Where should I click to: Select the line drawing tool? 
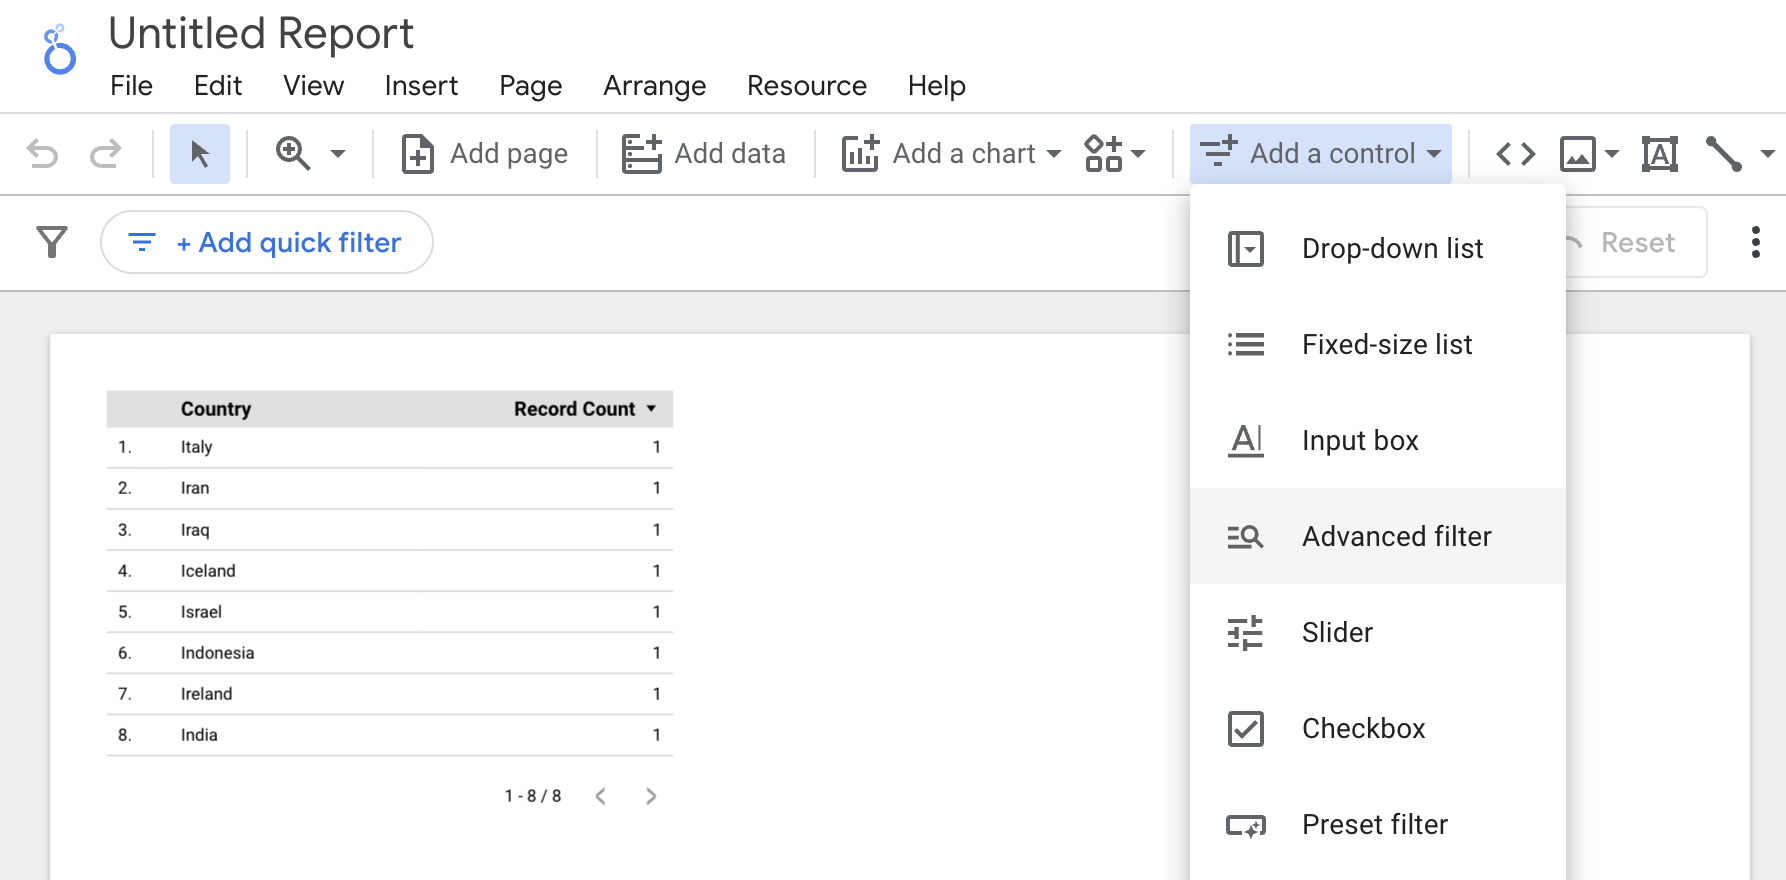coord(1724,154)
